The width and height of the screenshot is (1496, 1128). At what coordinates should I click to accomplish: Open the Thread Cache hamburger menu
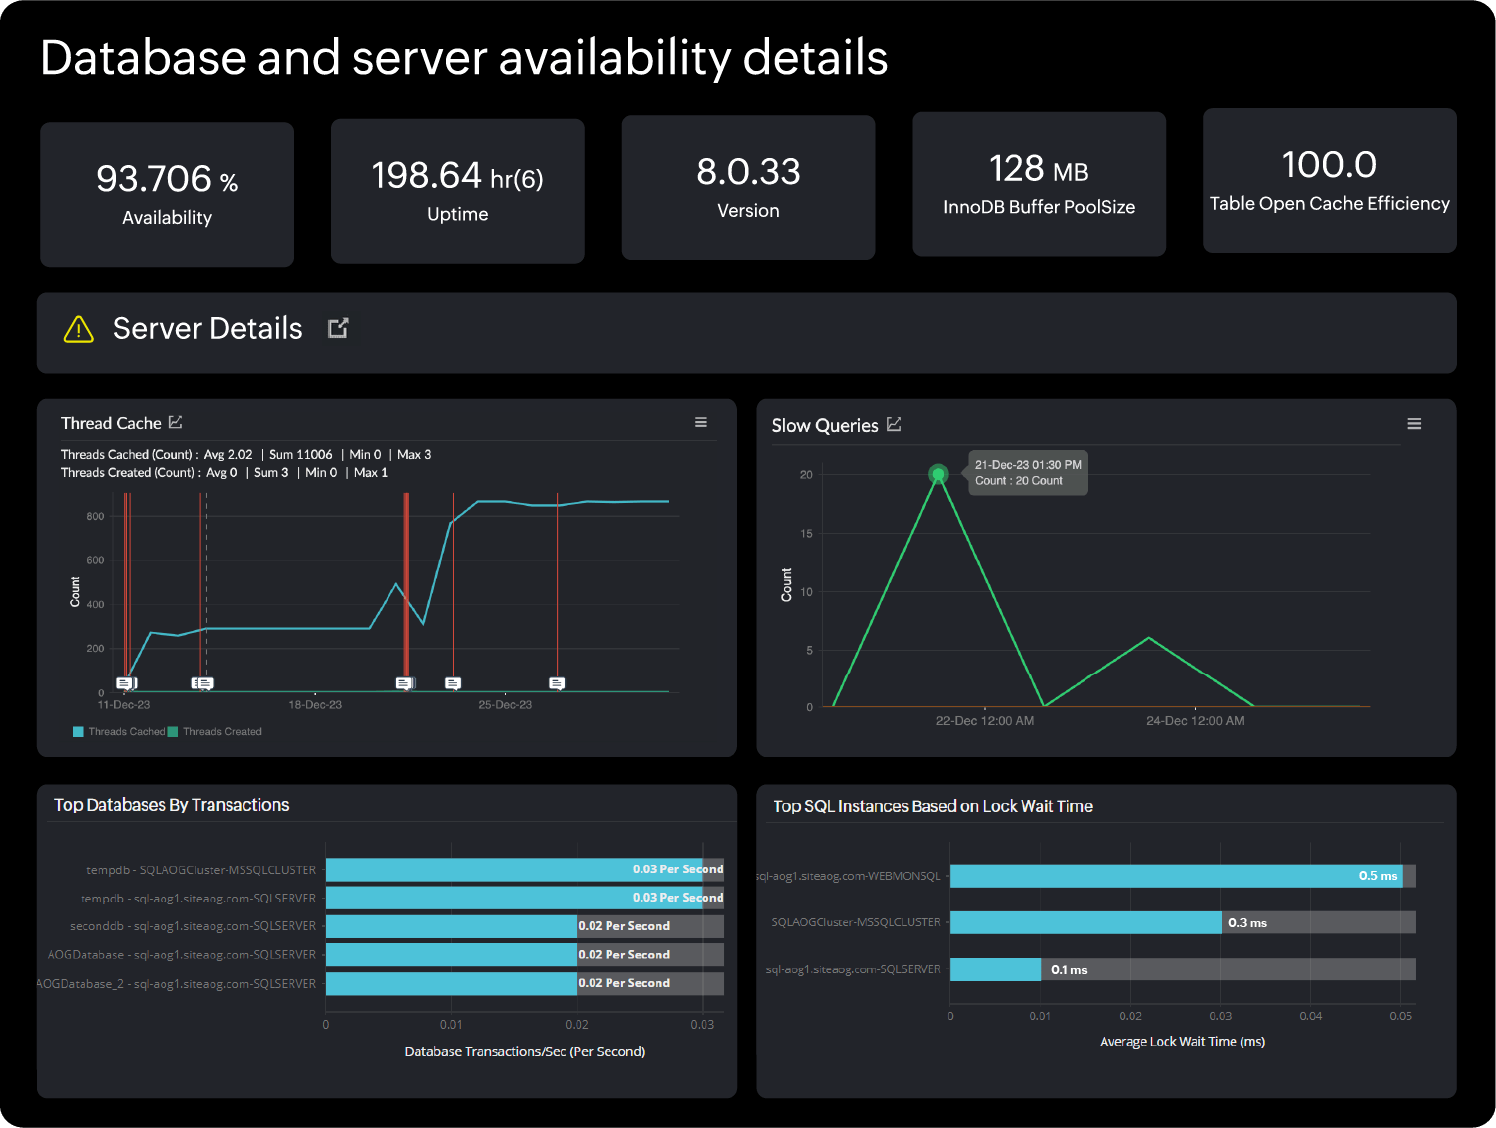click(701, 422)
